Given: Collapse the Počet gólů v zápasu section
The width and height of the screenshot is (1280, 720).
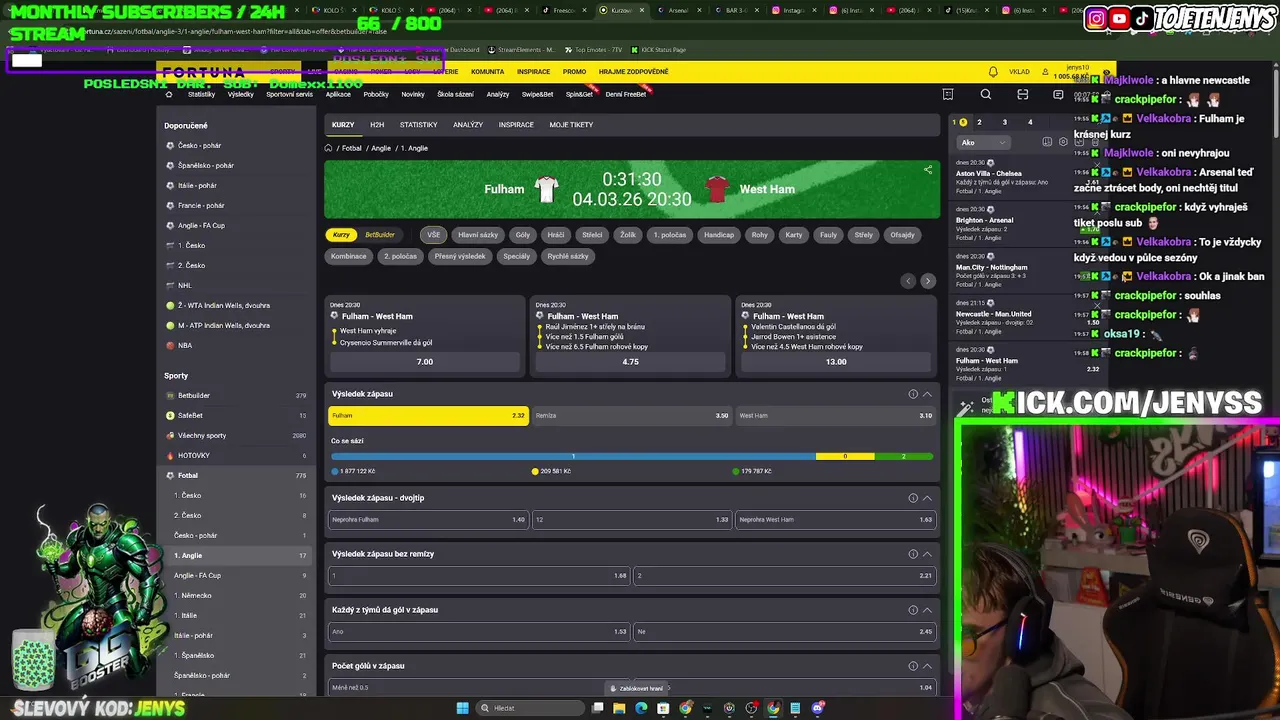Looking at the screenshot, I should coord(927,666).
